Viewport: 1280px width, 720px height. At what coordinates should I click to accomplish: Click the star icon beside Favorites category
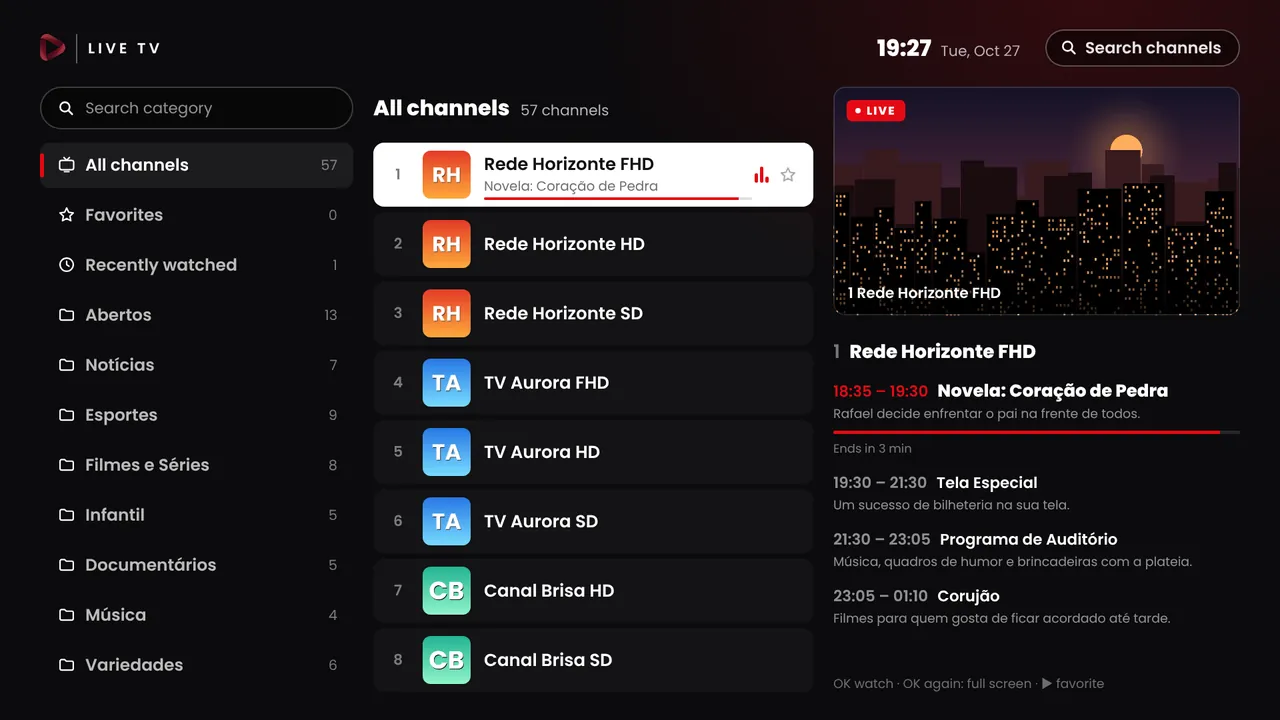click(67, 215)
